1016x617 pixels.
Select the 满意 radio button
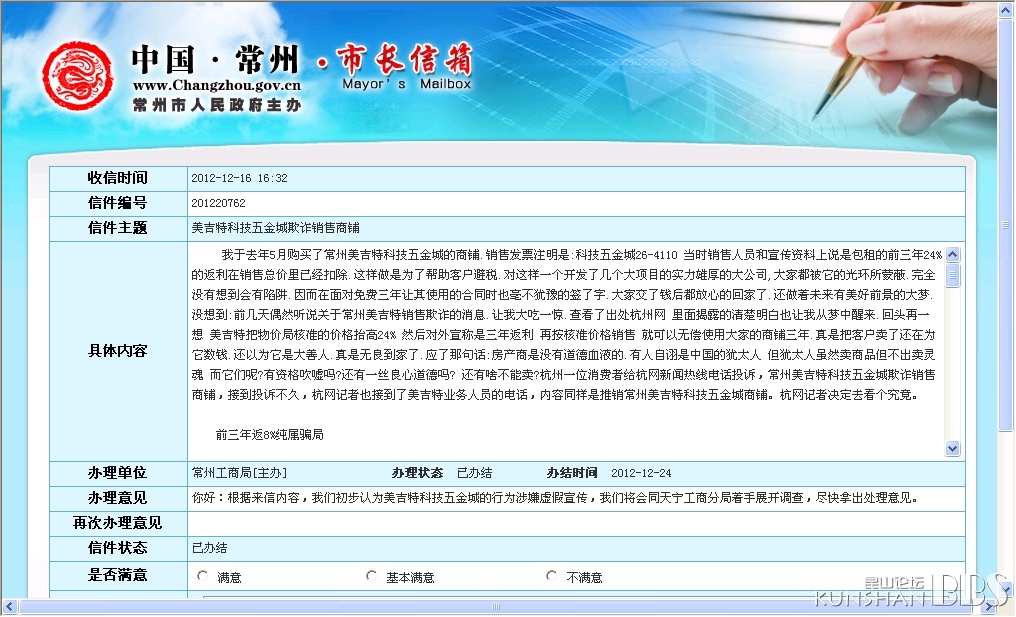pos(203,576)
